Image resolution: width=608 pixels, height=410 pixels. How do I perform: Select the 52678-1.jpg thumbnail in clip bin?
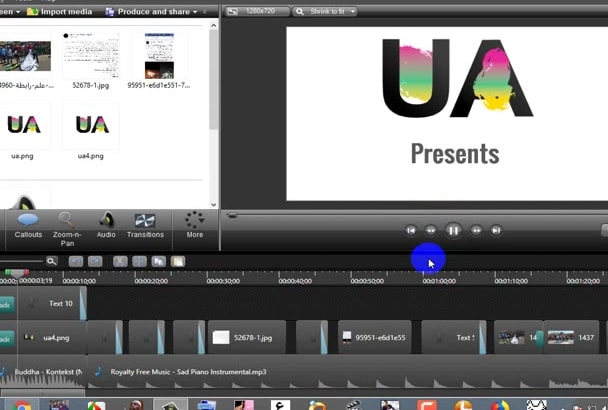click(91, 55)
